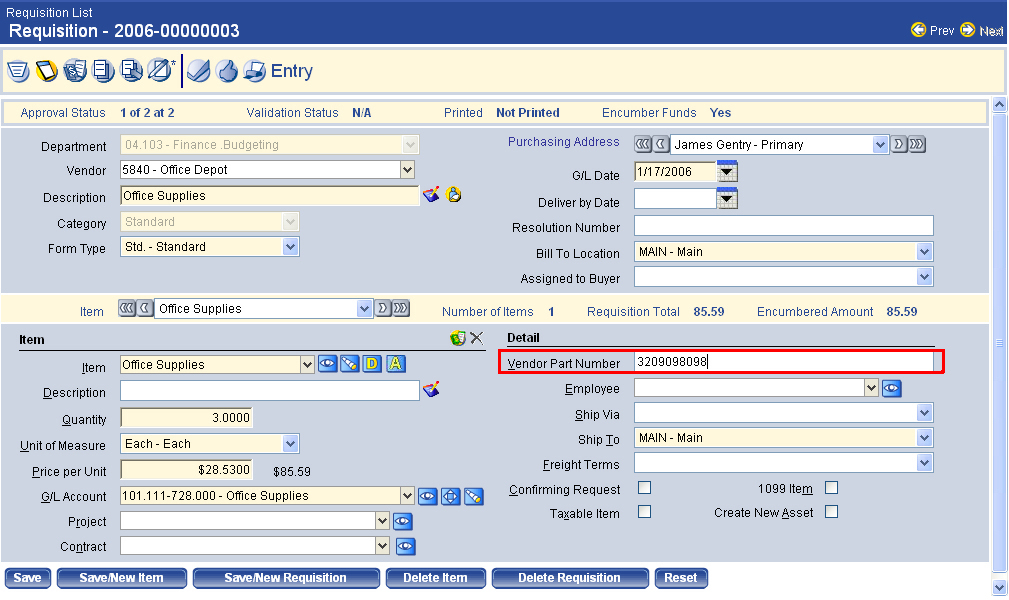Click the 'D' icon next to Item field
The image size is (1009, 600).
point(372,364)
